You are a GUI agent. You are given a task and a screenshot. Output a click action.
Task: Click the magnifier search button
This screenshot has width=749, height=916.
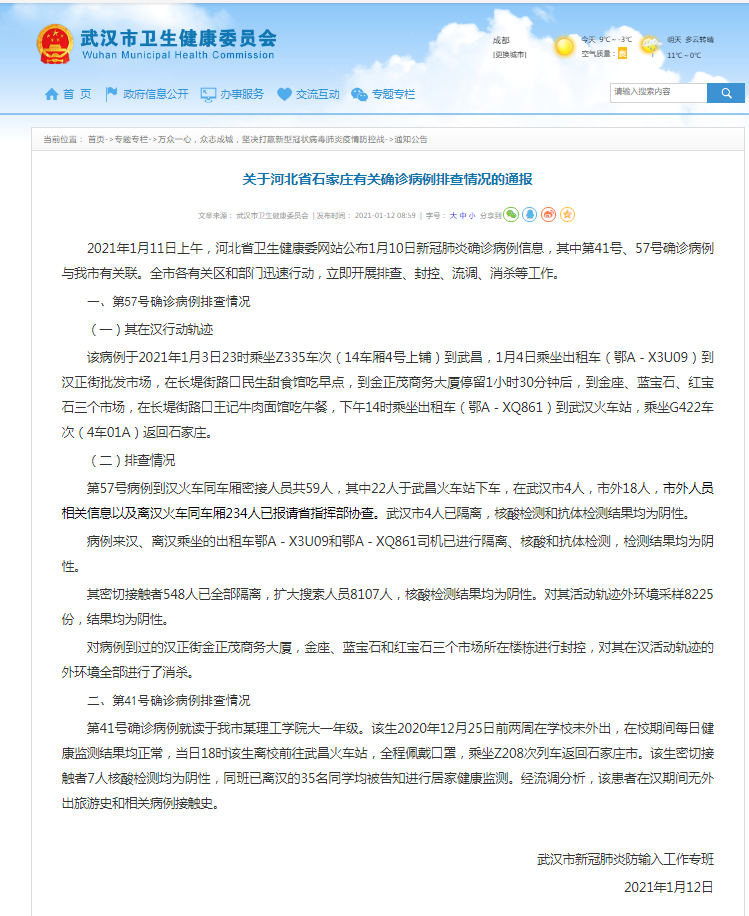tap(726, 93)
